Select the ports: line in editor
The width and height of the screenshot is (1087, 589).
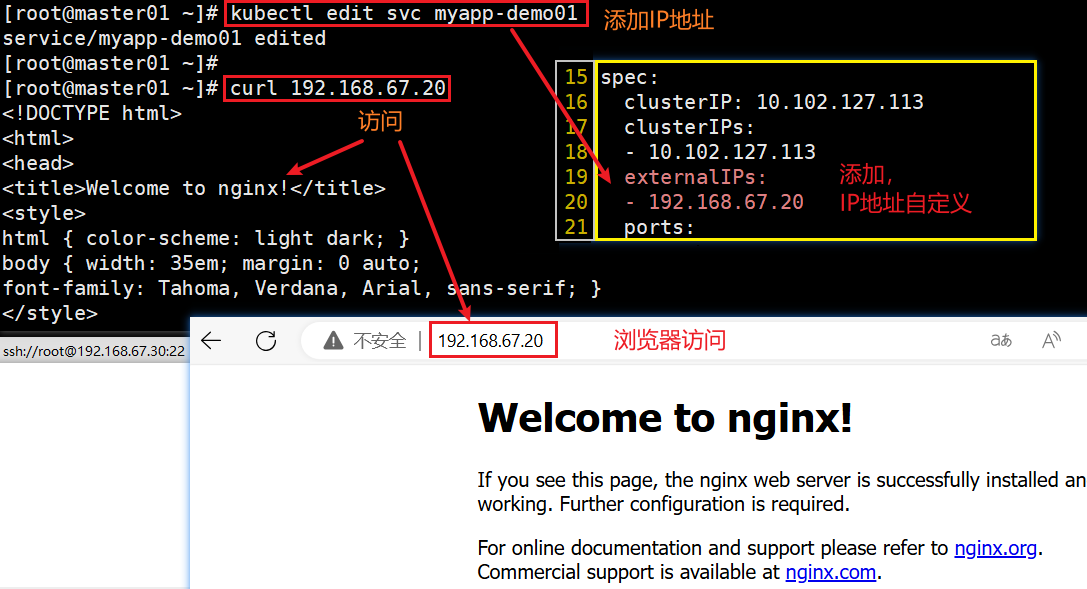(659, 227)
